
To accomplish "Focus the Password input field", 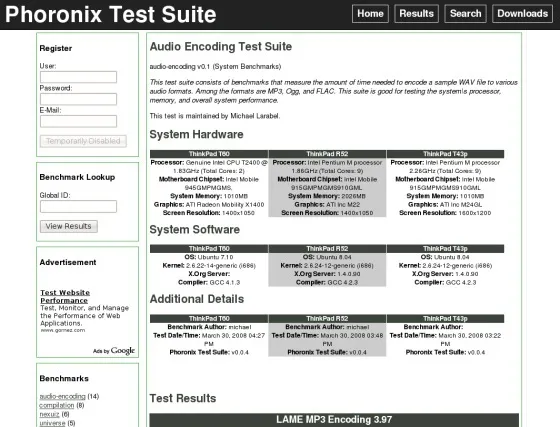I will [x=78, y=99].
